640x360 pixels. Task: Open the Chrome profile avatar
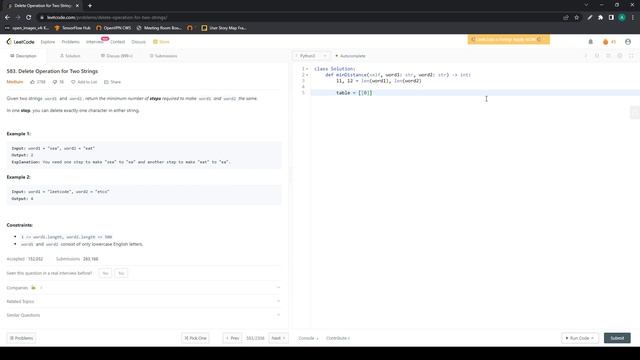coord(622,18)
